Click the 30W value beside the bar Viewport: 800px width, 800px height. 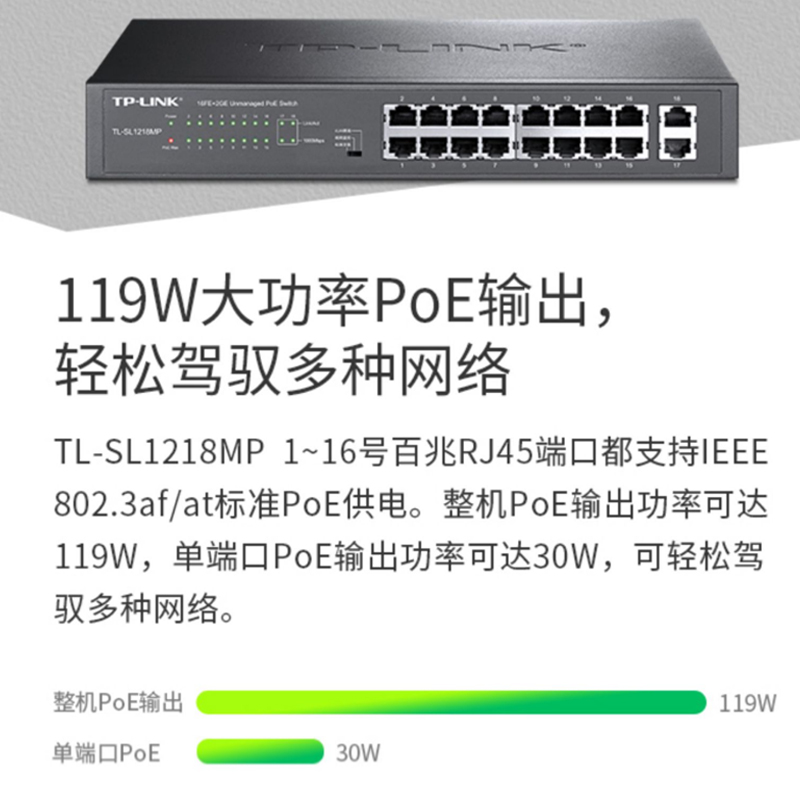(358, 753)
